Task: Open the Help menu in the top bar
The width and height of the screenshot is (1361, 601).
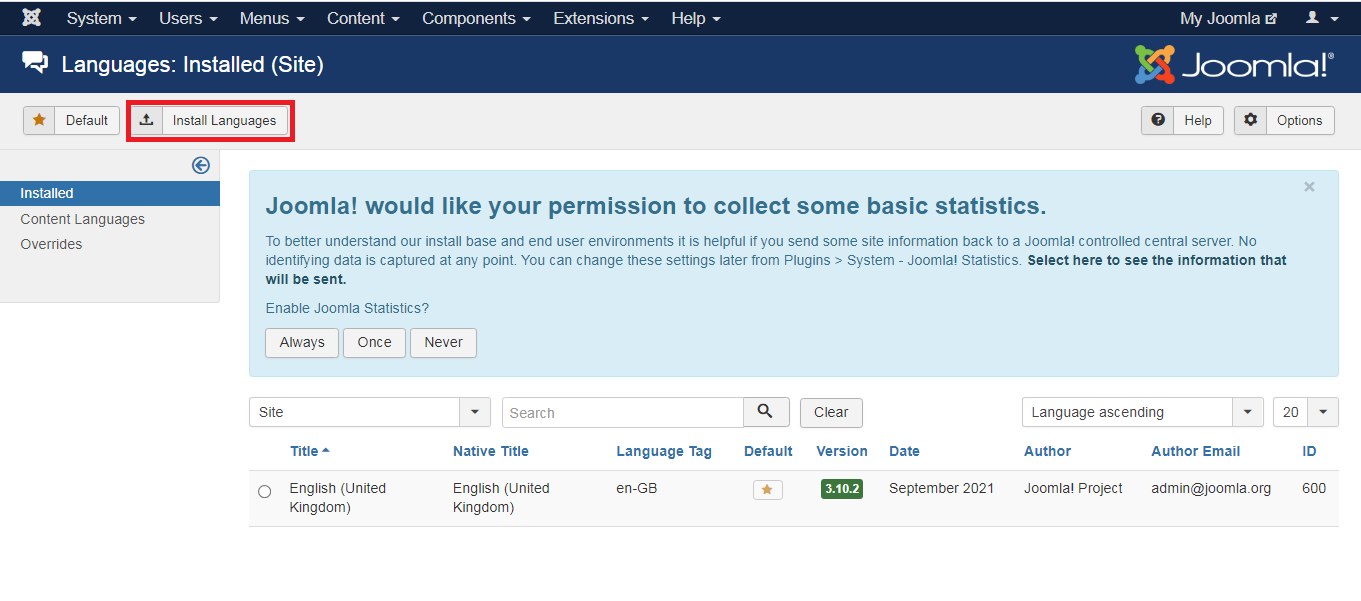Action: point(696,18)
